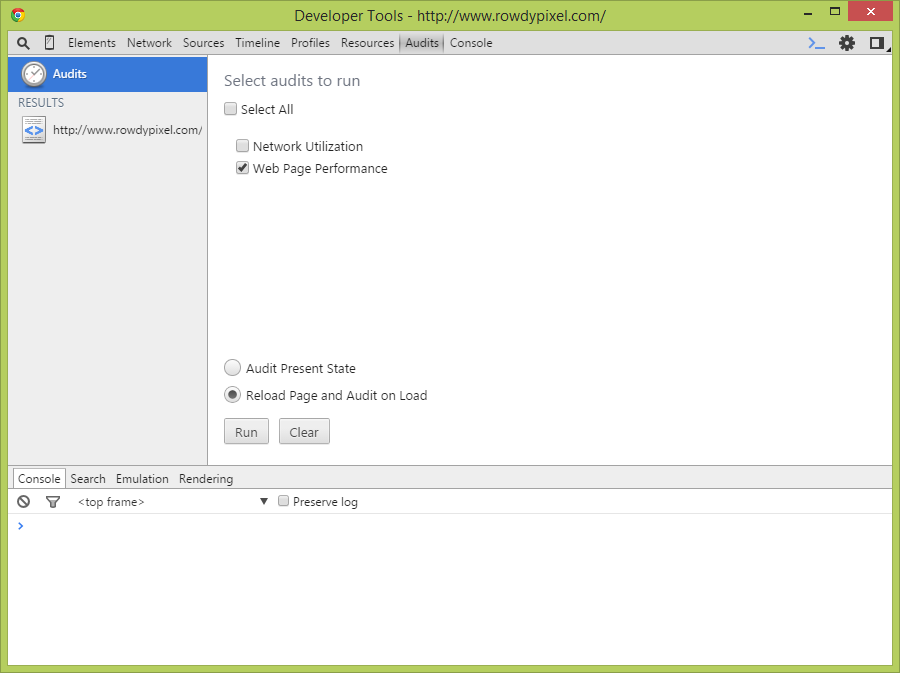The width and height of the screenshot is (900, 673).
Task: Open the top Console tab
Action: pos(471,43)
